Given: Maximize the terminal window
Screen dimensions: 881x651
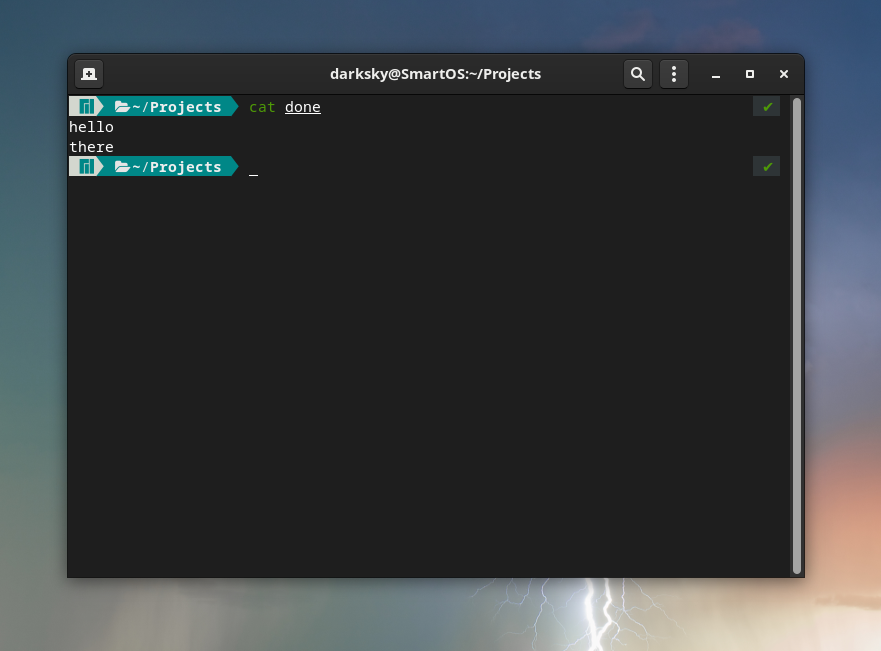Looking at the screenshot, I should coord(750,74).
